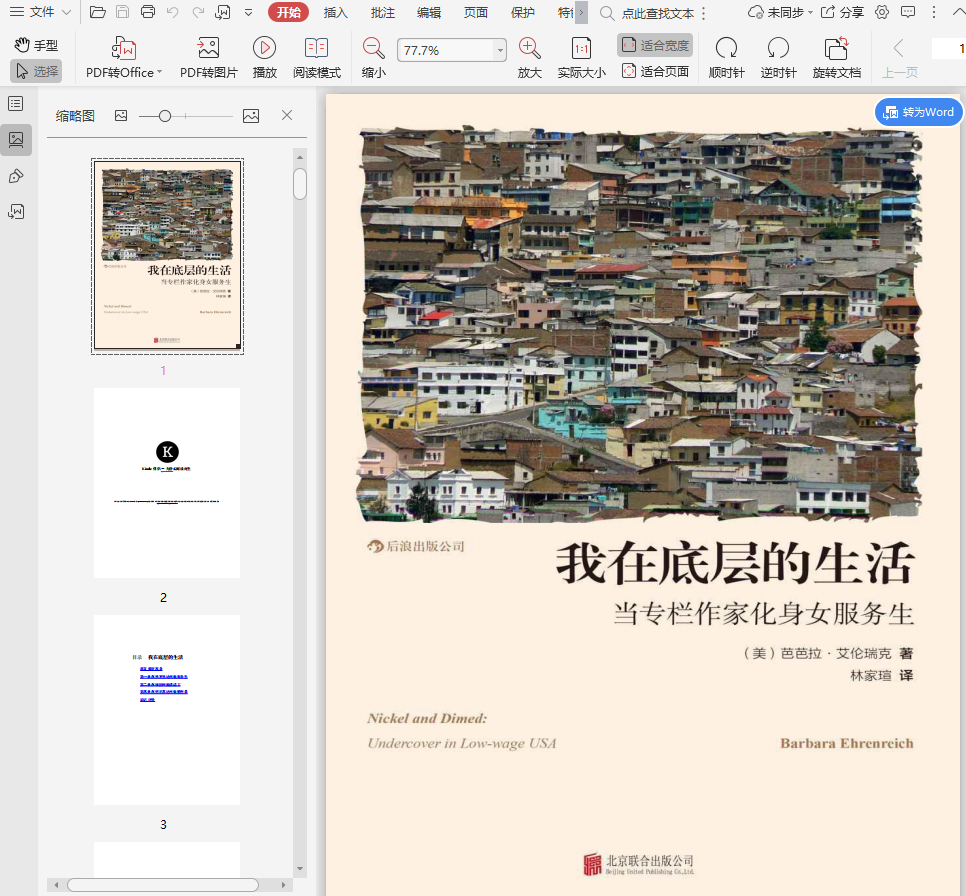Select the 手型 hand tool

point(36,45)
